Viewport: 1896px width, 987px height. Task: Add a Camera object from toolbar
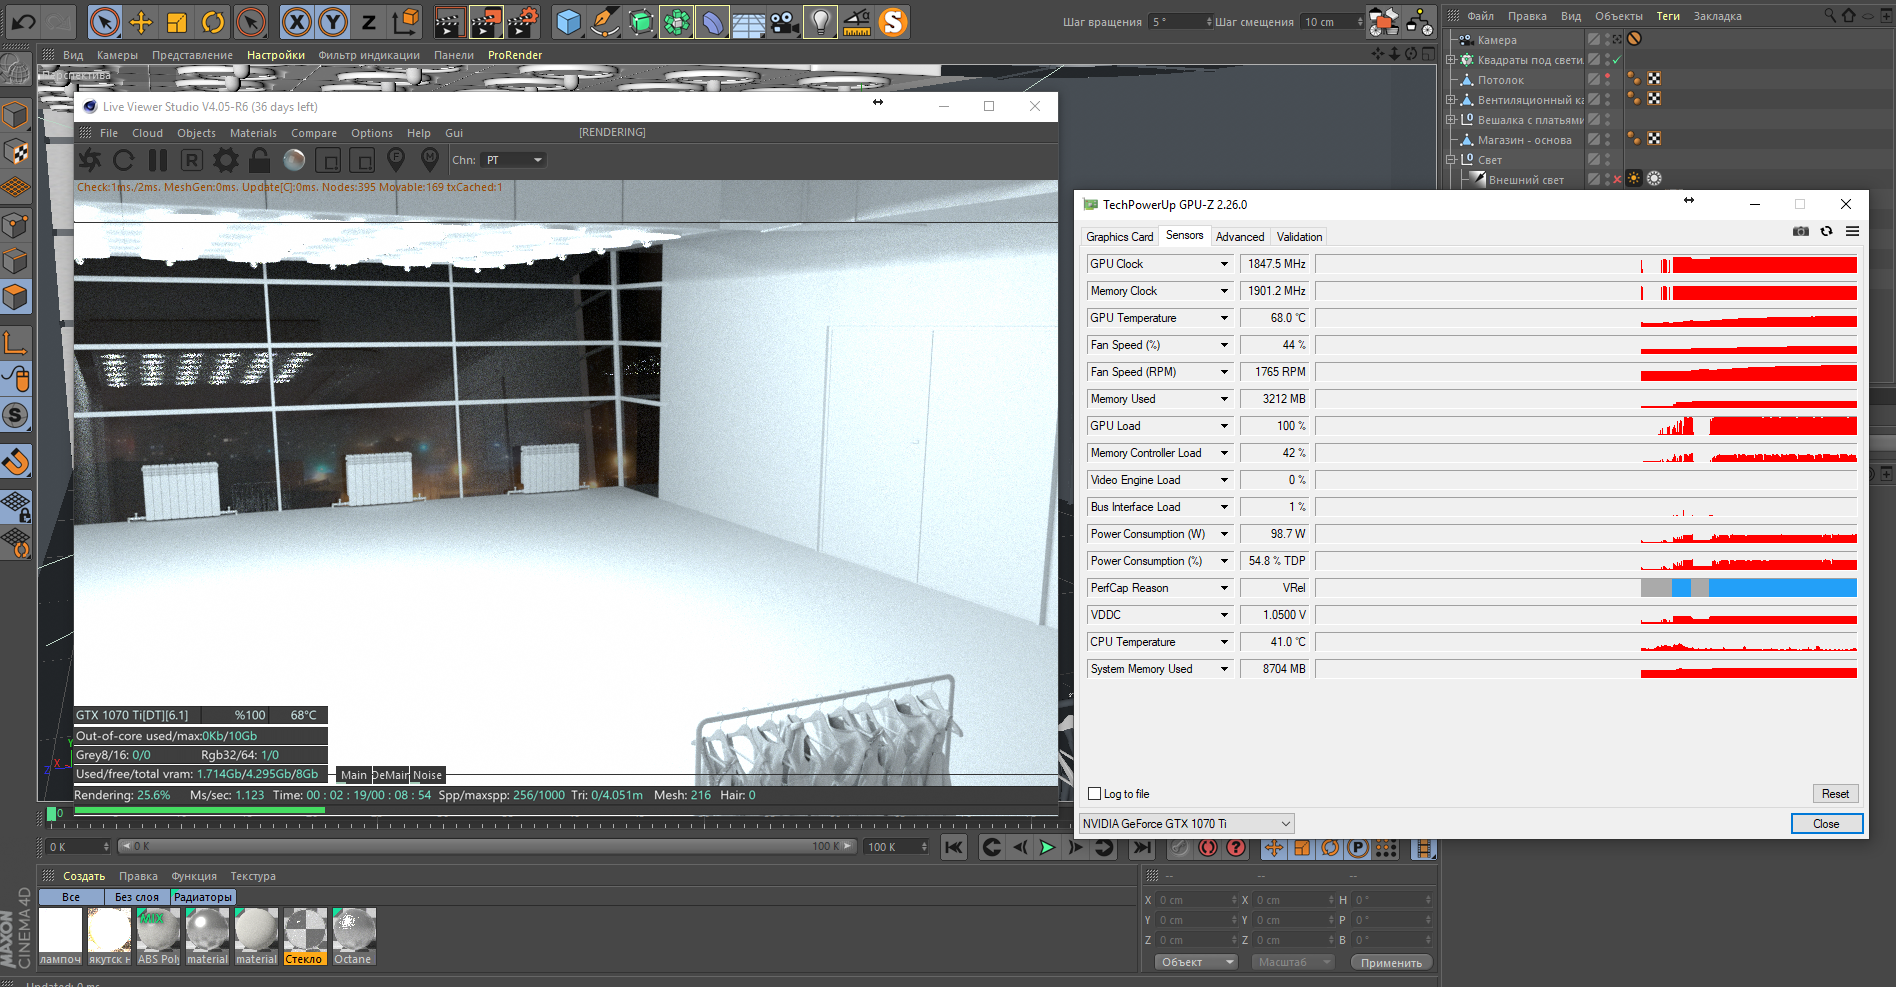(785, 21)
